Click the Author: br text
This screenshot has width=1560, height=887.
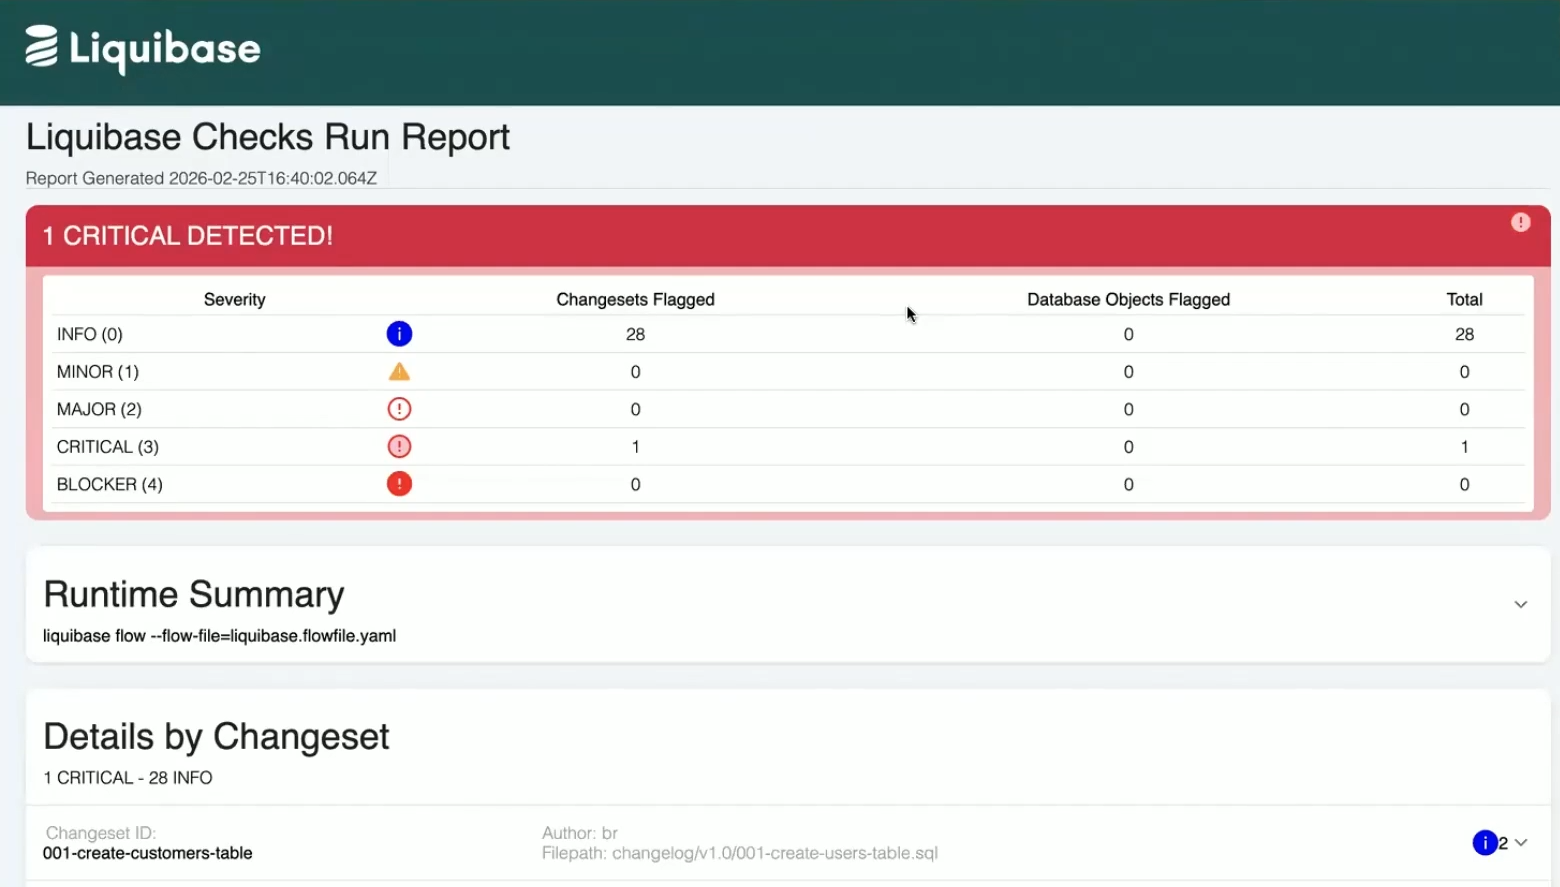tap(580, 833)
